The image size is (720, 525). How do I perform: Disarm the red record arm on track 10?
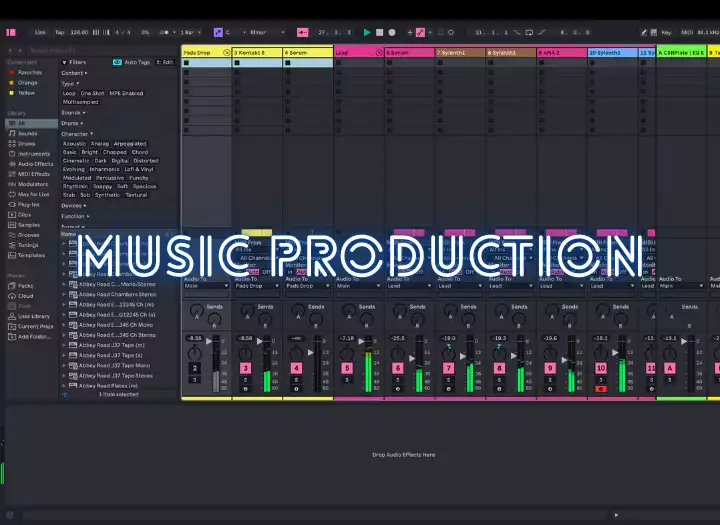coord(601,389)
